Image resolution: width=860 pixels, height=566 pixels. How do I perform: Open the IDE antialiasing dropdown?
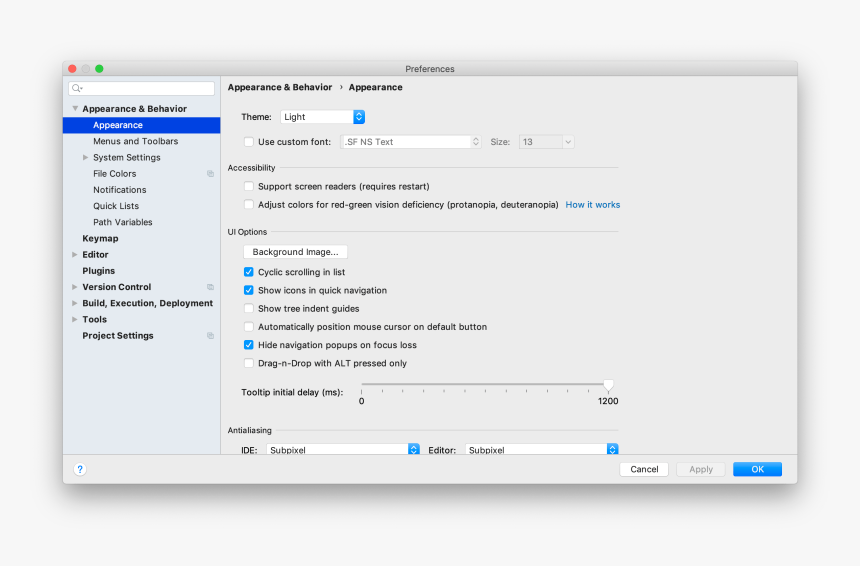(343, 449)
